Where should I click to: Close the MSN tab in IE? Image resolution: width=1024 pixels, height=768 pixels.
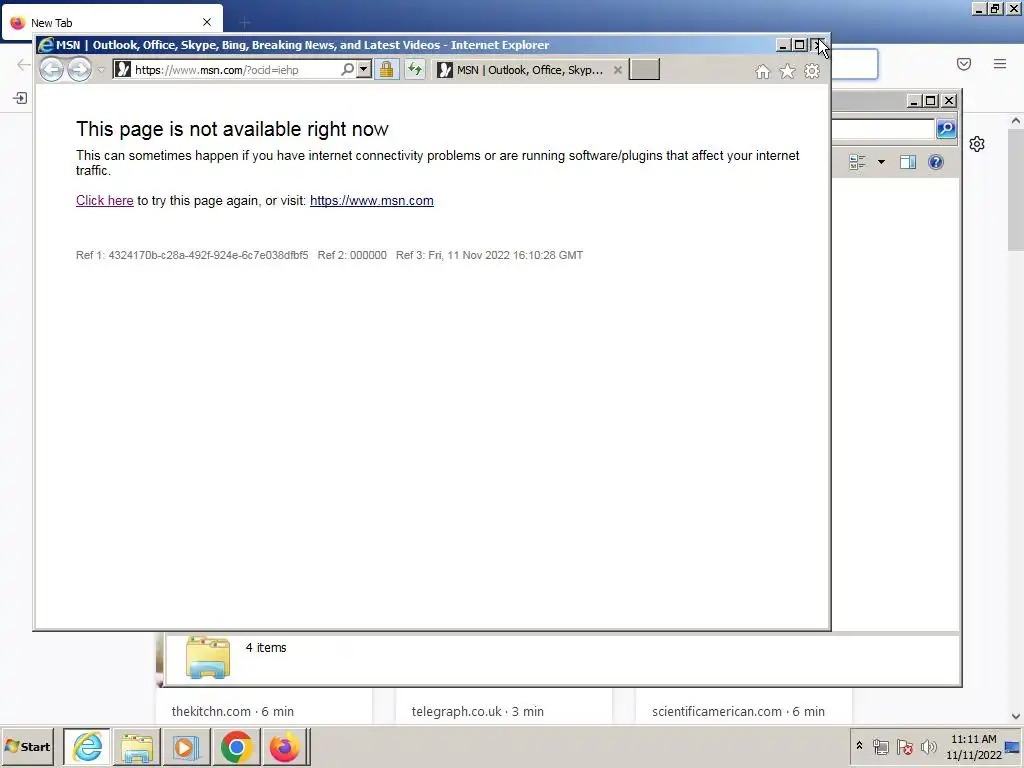pos(617,70)
